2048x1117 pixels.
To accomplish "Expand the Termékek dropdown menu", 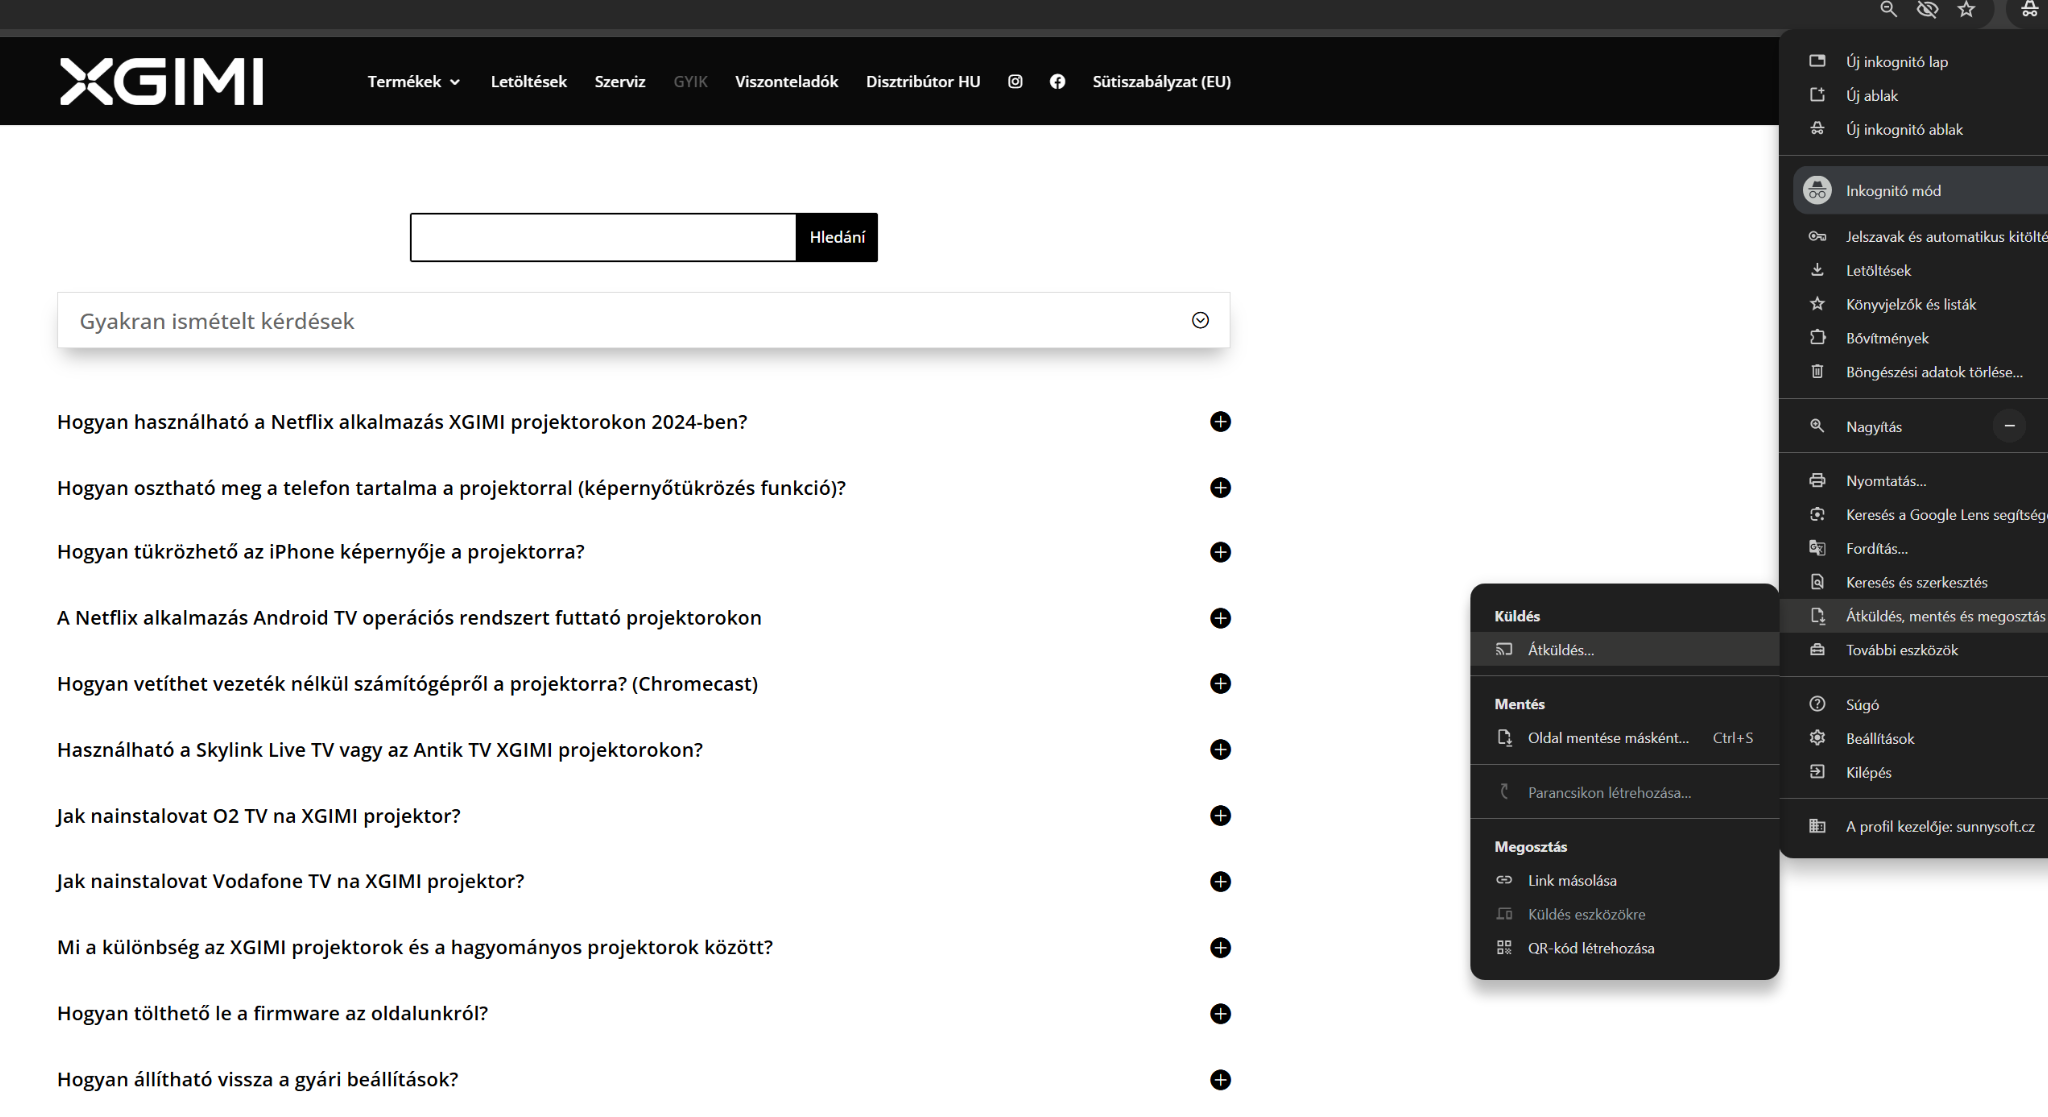I will click(413, 82).
